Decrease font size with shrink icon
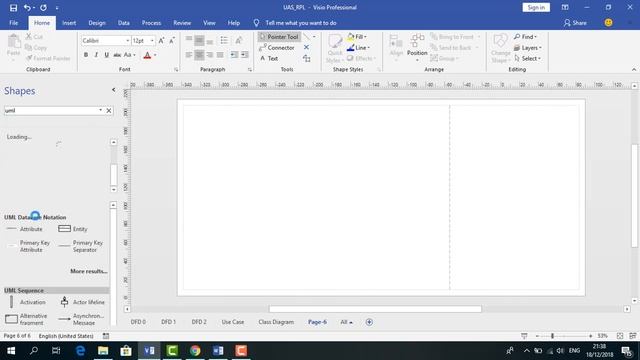Viewport: 640px width, 360px height. tap(172, 40)
